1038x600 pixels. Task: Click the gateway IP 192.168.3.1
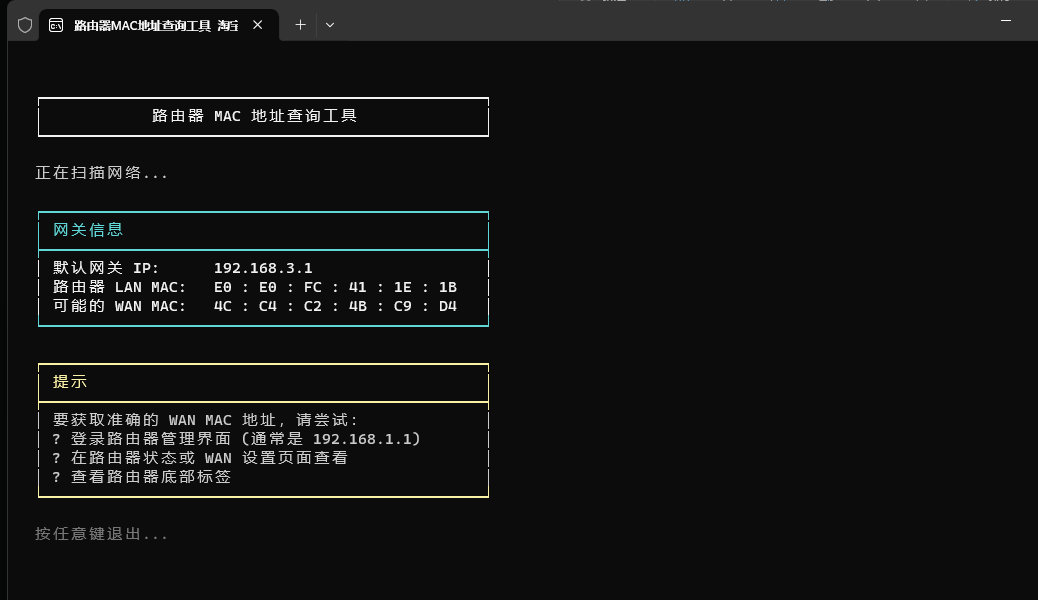[x=263, y=268]
